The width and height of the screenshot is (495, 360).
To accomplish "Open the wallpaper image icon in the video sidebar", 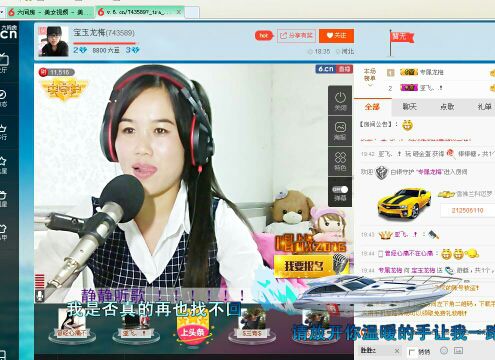I will click(340, 130).
